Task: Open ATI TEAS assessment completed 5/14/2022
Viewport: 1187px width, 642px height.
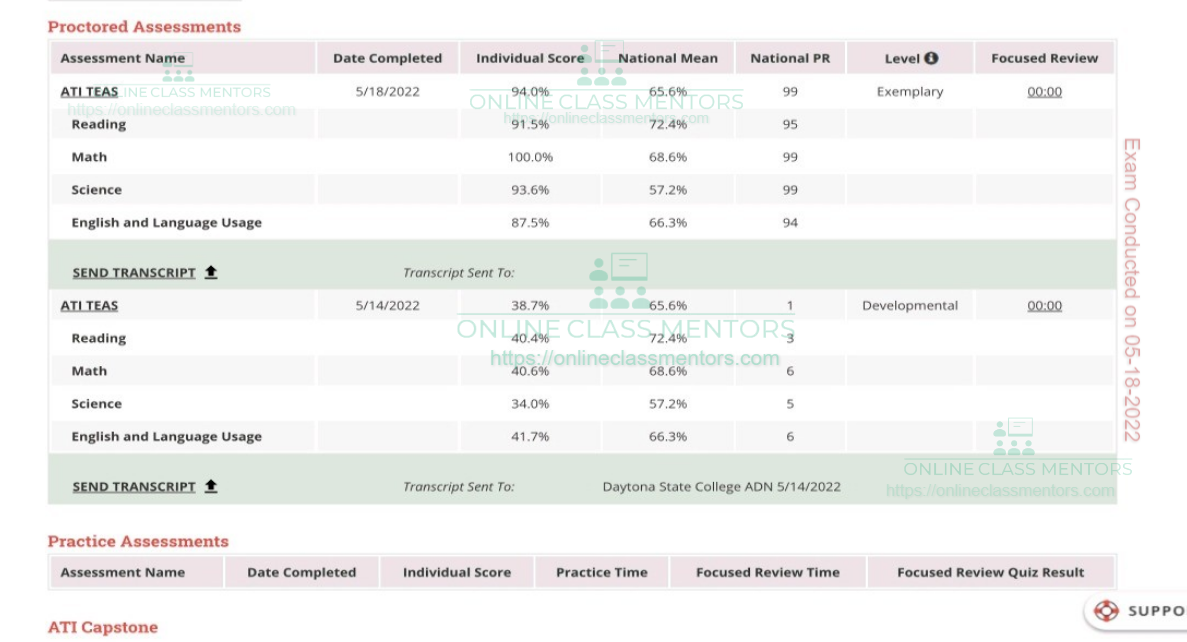Action: [89, 306]
